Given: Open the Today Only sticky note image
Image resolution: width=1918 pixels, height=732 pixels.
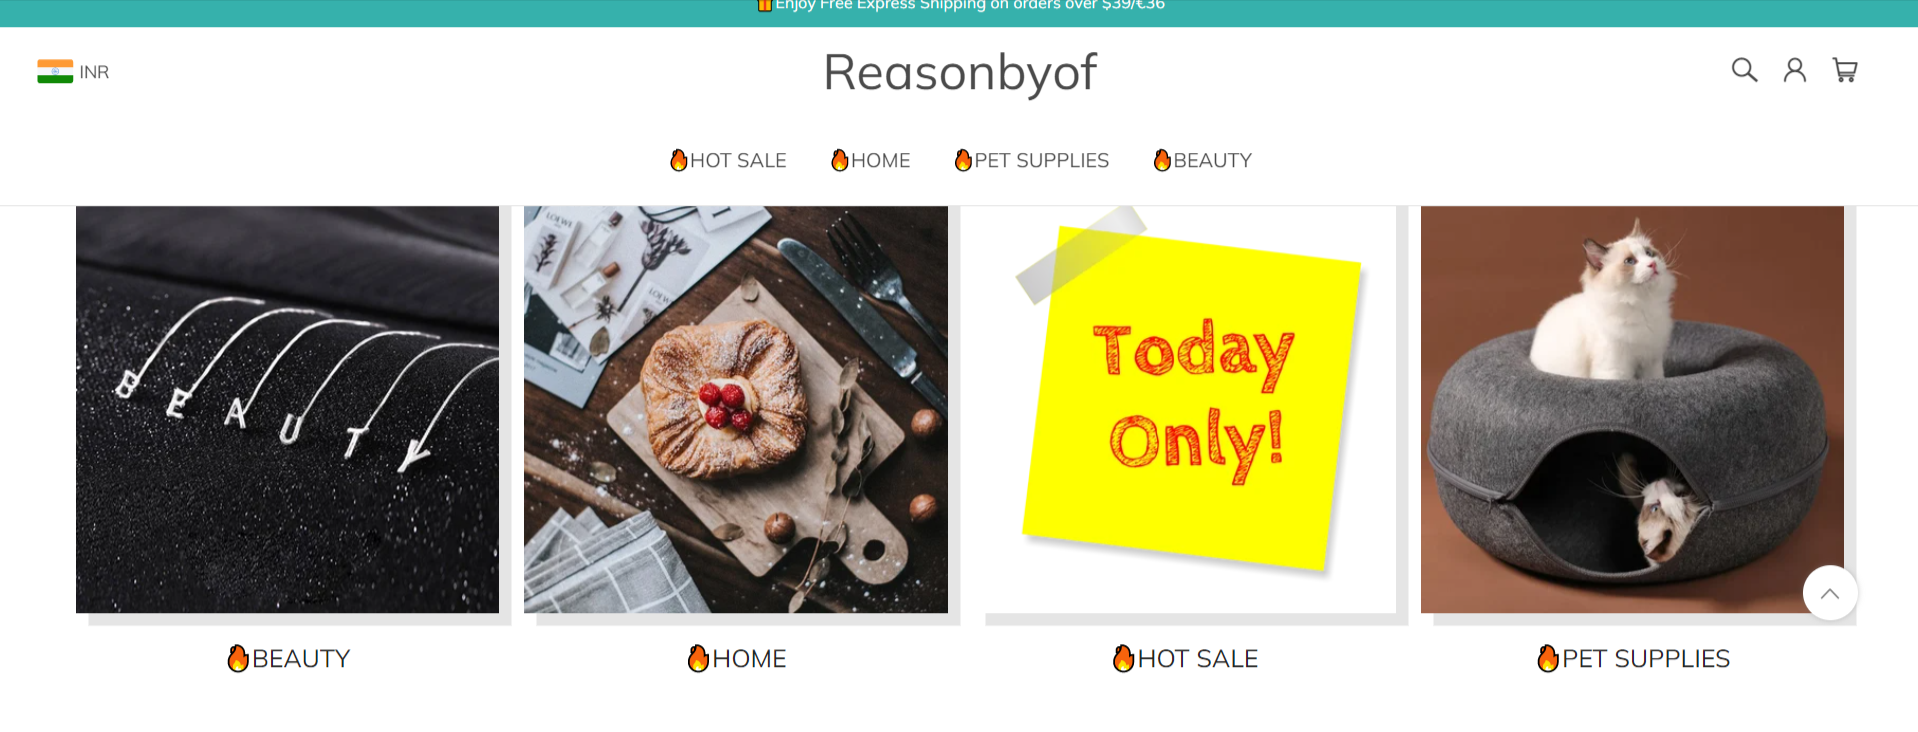Looking at the screenshot, I should click(1190, 410).
